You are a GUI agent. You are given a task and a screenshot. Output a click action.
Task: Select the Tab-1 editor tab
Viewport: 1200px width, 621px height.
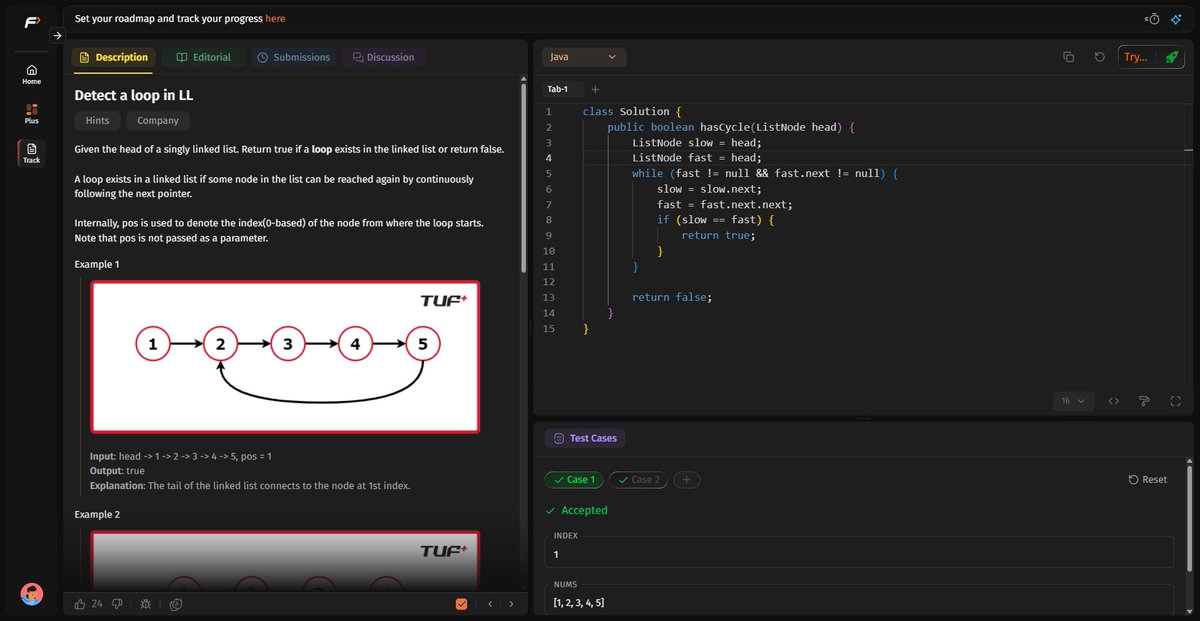(557, 89)
